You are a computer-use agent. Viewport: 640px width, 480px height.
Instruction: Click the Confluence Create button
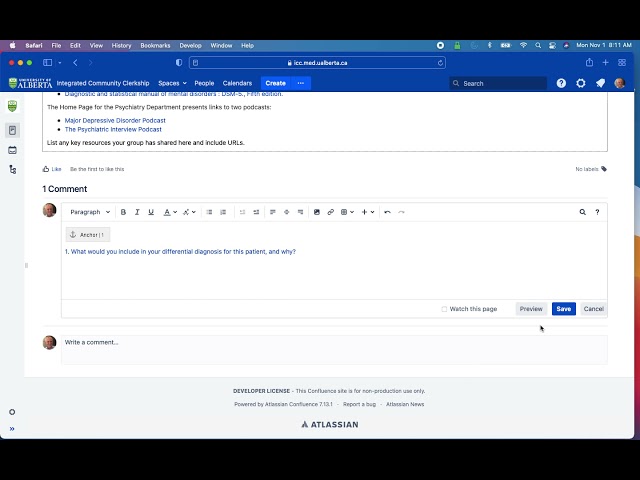[x=276, y=83]
